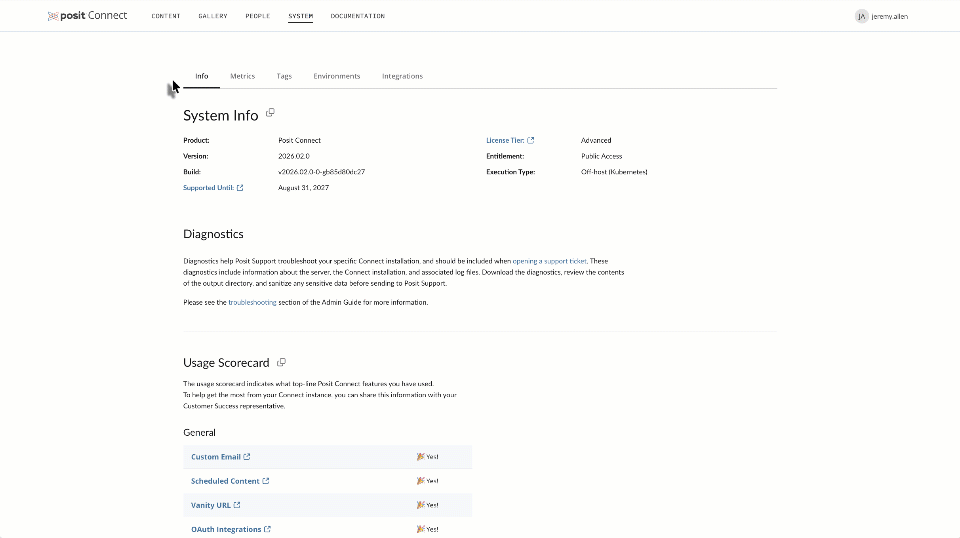This screenshot has width=960, height=538.
Task: Open the Environments tab
Action: (x=337, y=76)
